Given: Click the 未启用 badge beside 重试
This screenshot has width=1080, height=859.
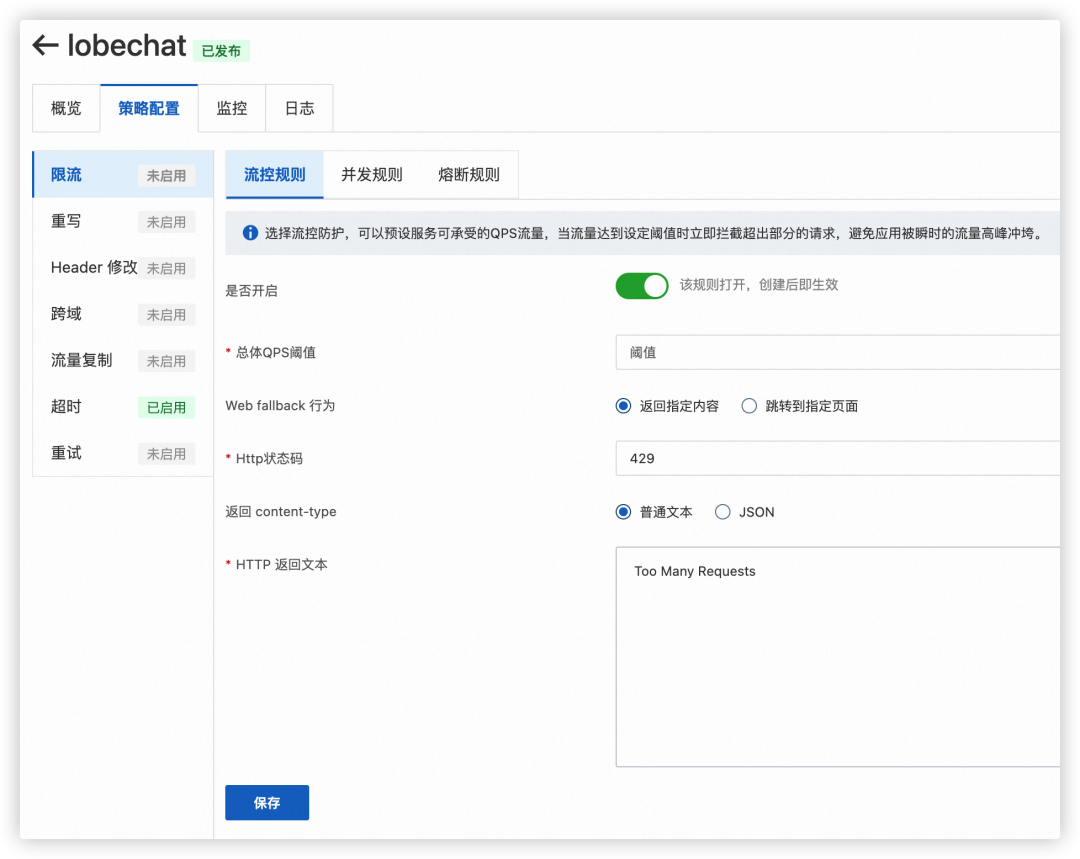Looking at the screenshot, I should click(x=167, y=454).
